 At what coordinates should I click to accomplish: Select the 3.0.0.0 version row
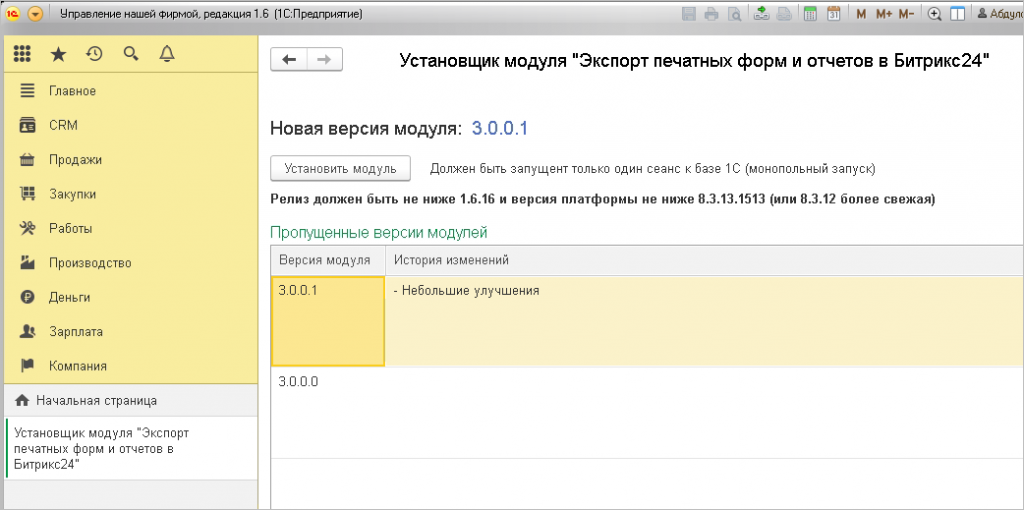(x=299, y=381)
